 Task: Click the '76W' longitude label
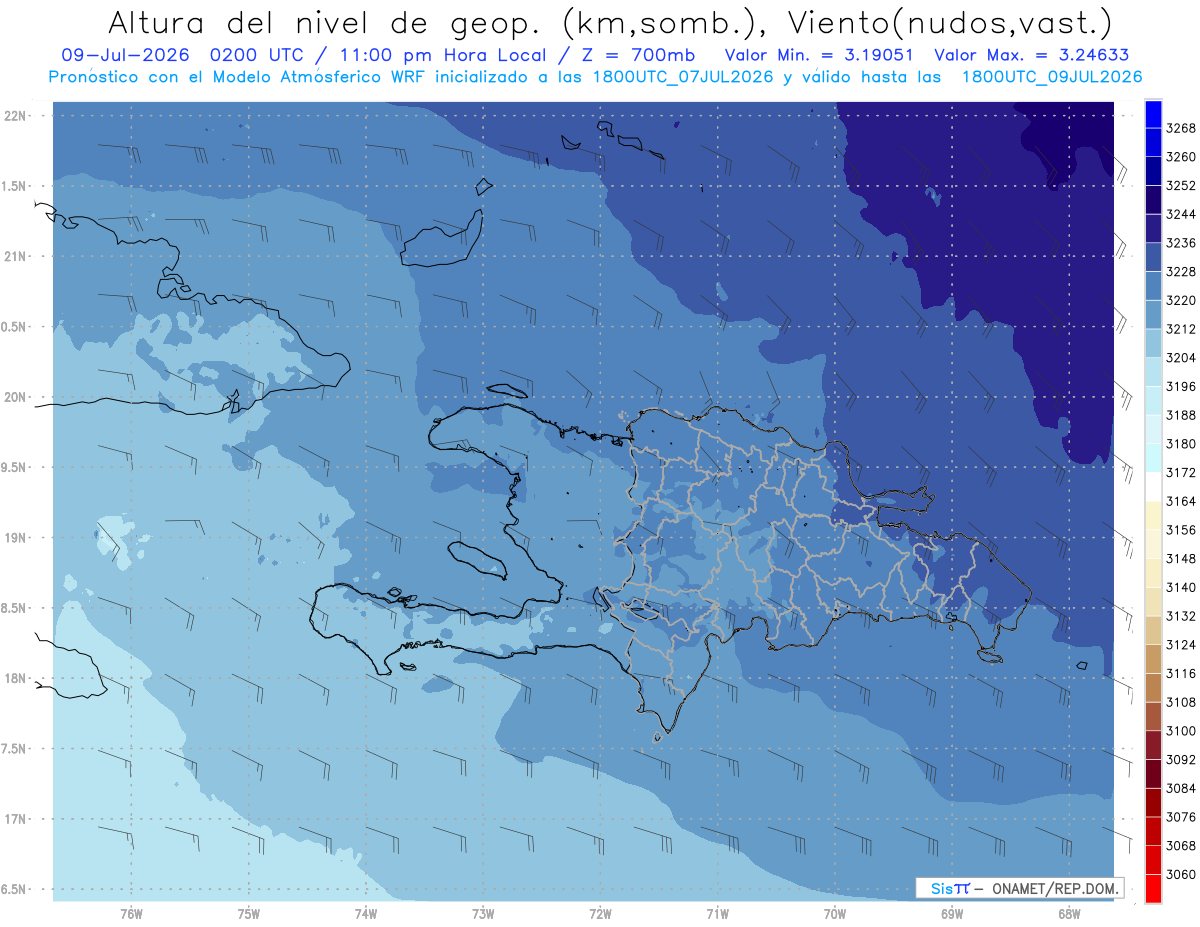131,914
